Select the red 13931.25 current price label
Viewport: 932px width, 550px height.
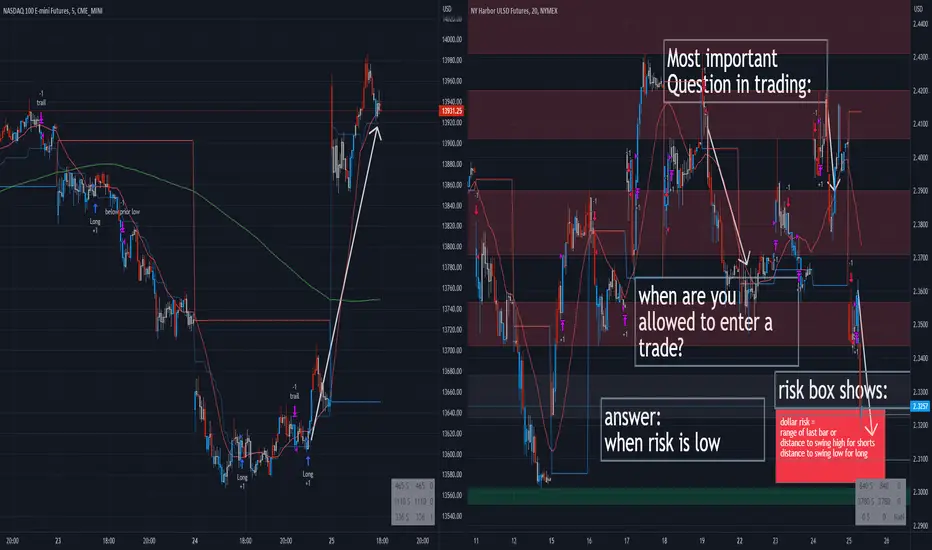click(451, 111)
